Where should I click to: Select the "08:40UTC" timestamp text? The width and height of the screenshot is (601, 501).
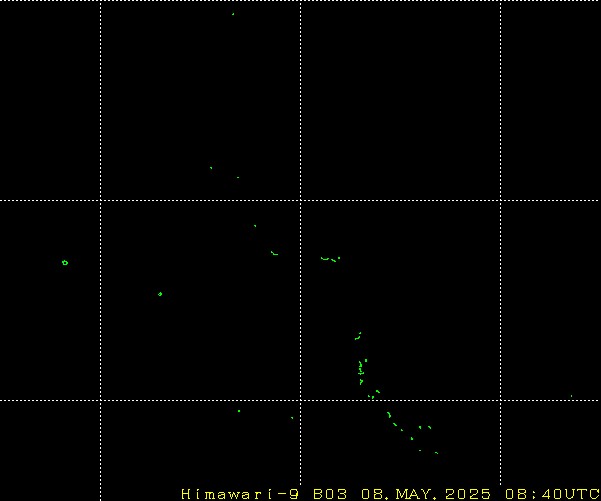coord(552,494)
